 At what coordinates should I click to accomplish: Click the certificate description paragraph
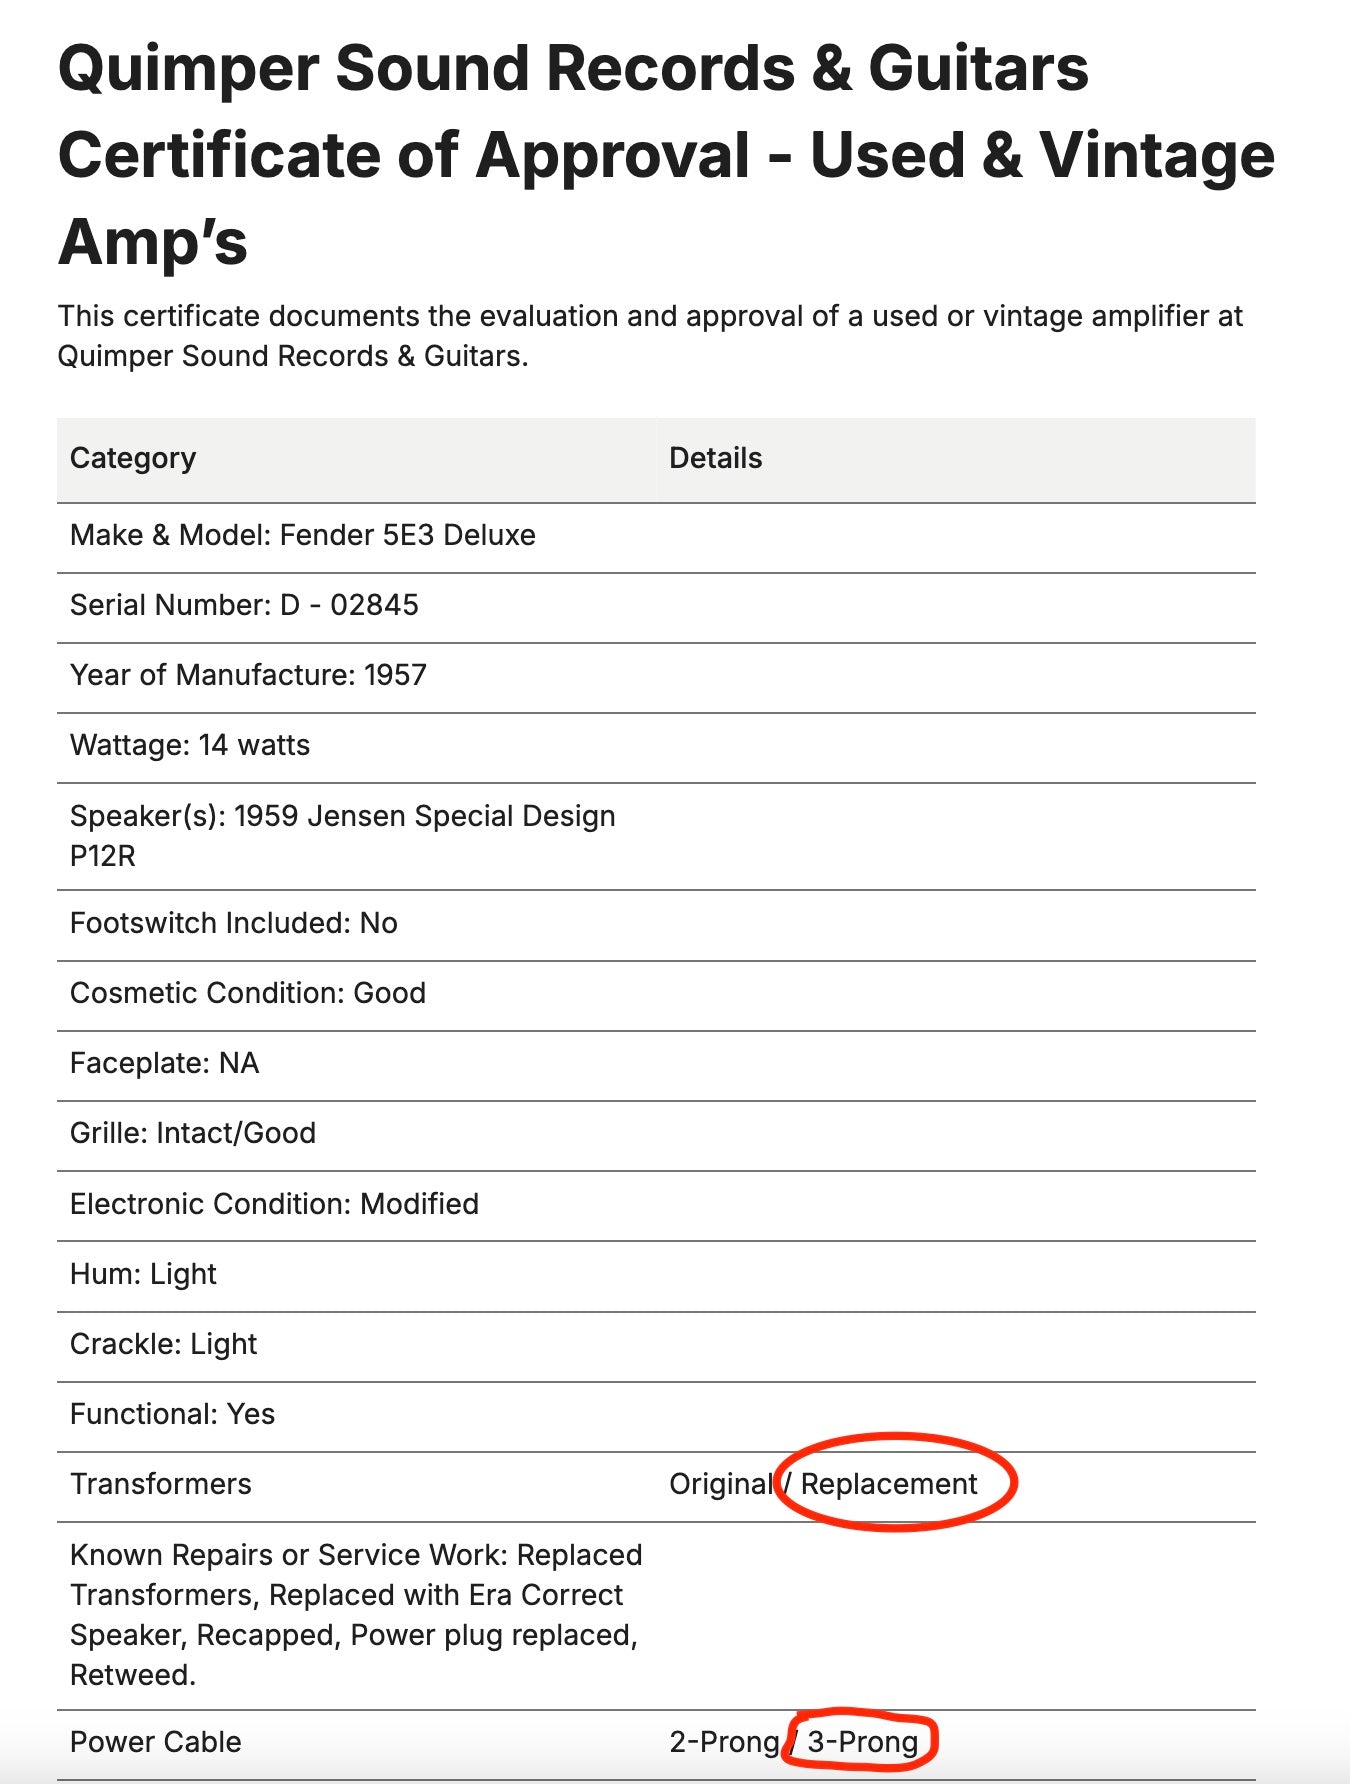650,336
